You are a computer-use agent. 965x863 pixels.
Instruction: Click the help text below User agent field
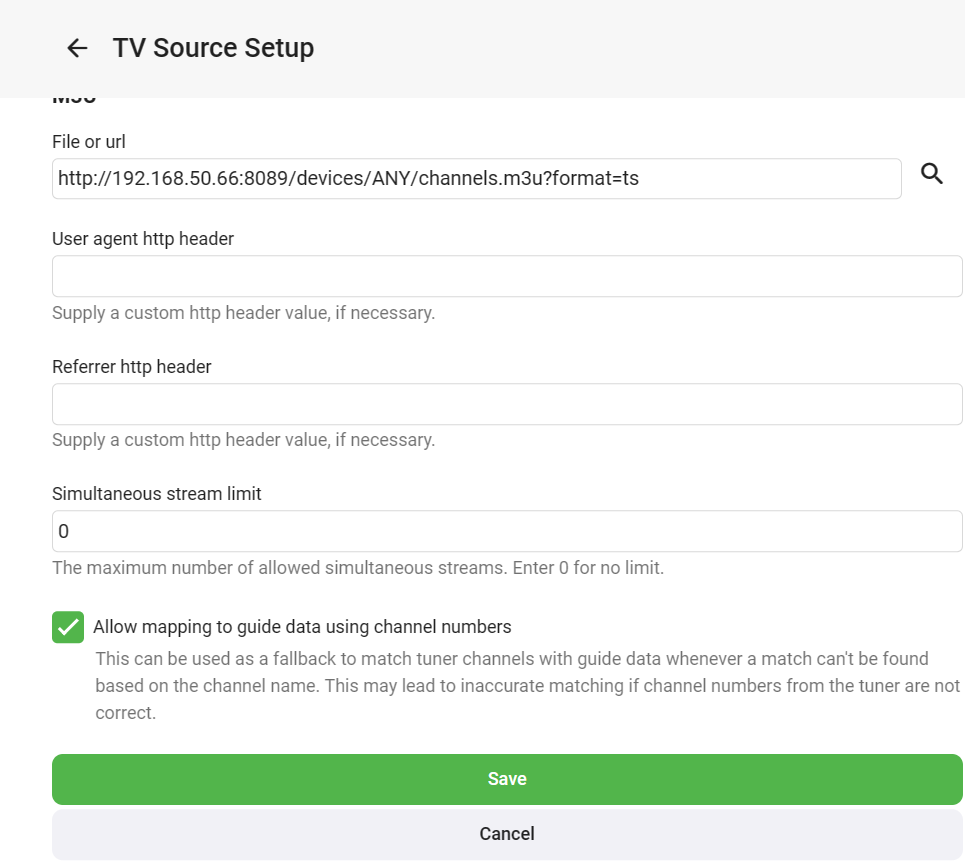point(243,313)
